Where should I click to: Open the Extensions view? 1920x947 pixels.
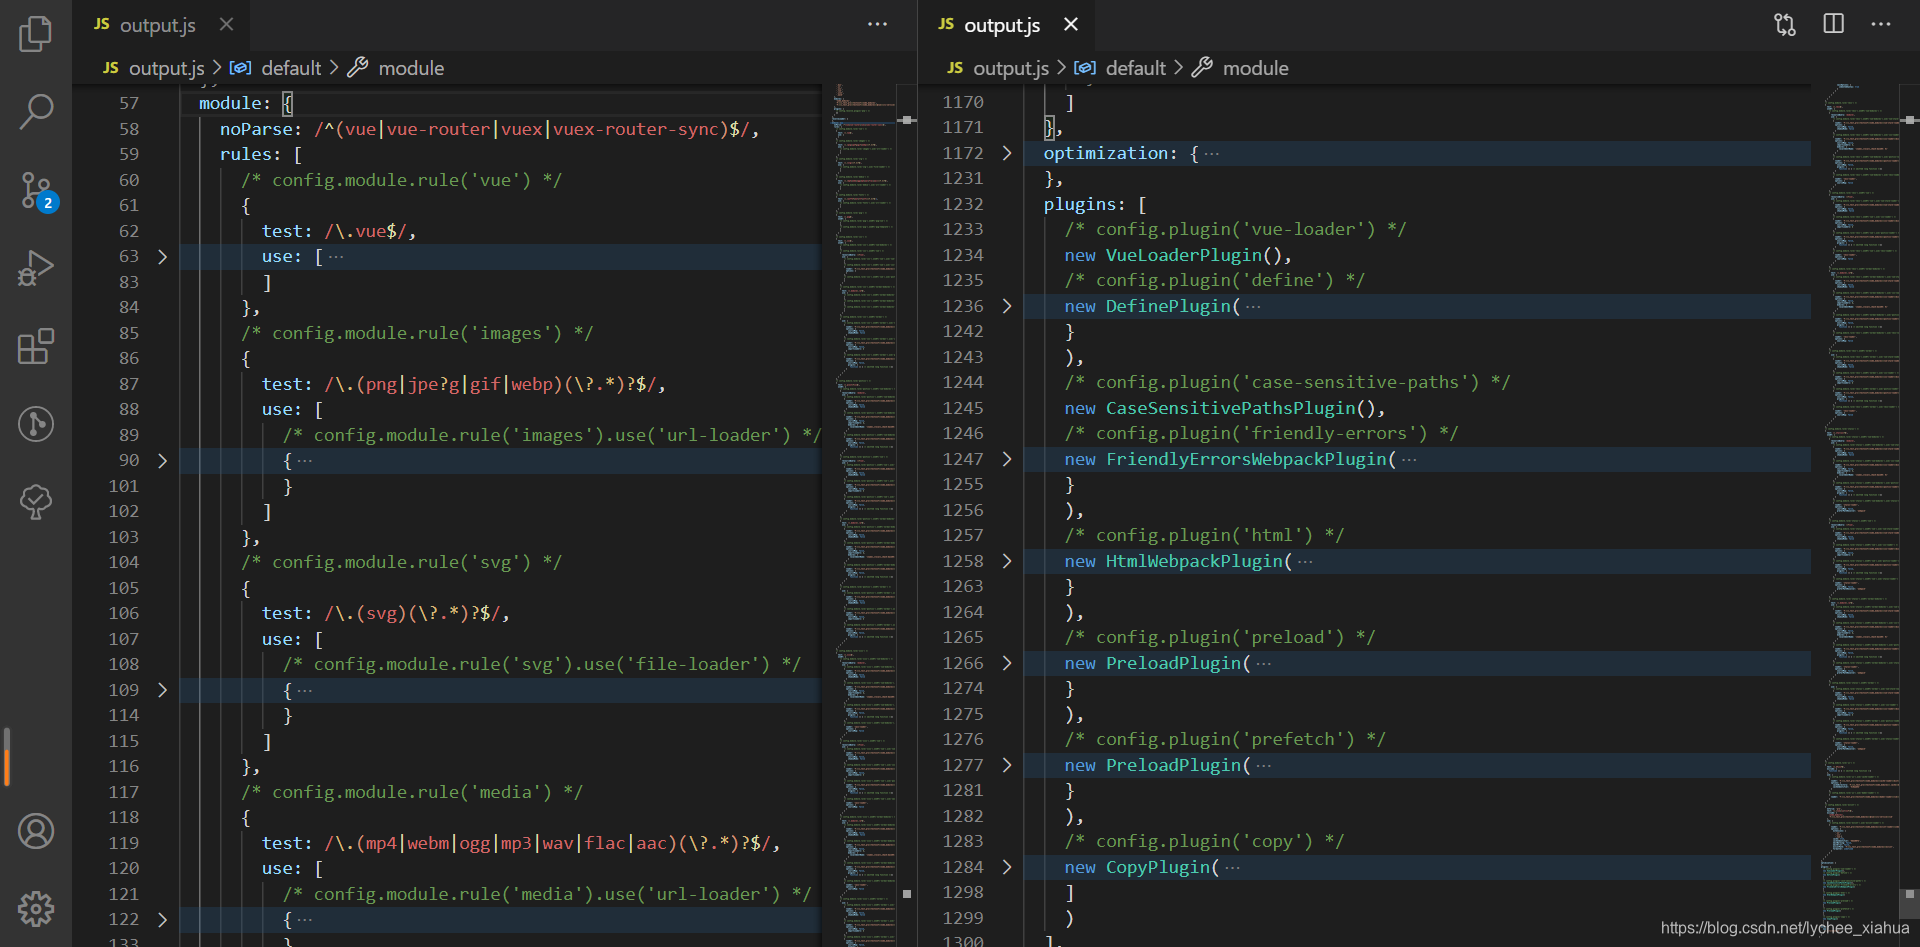pyautogui.click(x=36, y=346)
